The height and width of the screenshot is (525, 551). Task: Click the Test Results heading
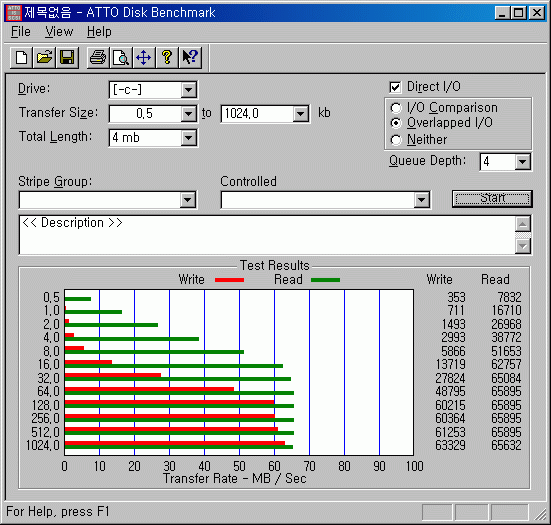pyautogui.click(x=274, y=266)
